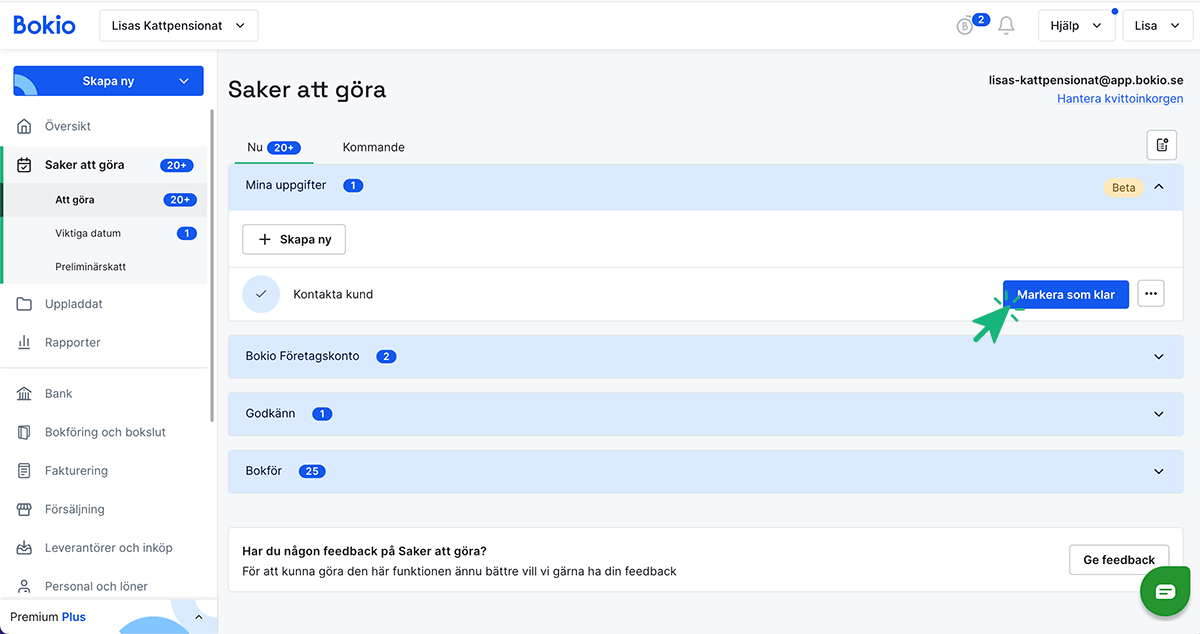Open the Bokio credits coin icon
Image resolution: width=1200 pixels, height=634 pixels.
[x=965, y=27]
